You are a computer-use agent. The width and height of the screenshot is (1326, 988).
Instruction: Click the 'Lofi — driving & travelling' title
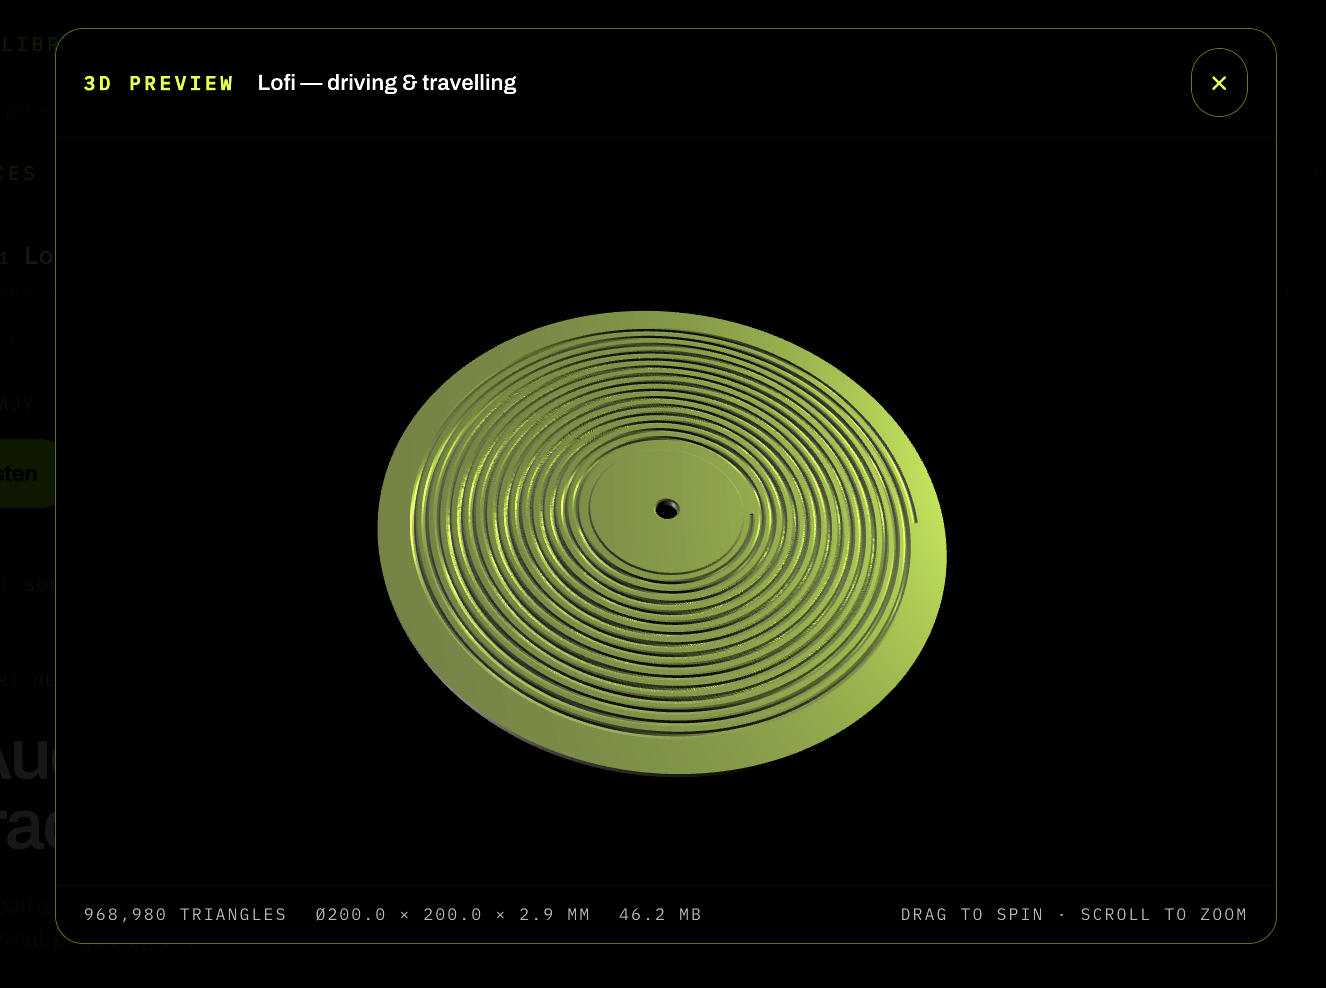387,83
